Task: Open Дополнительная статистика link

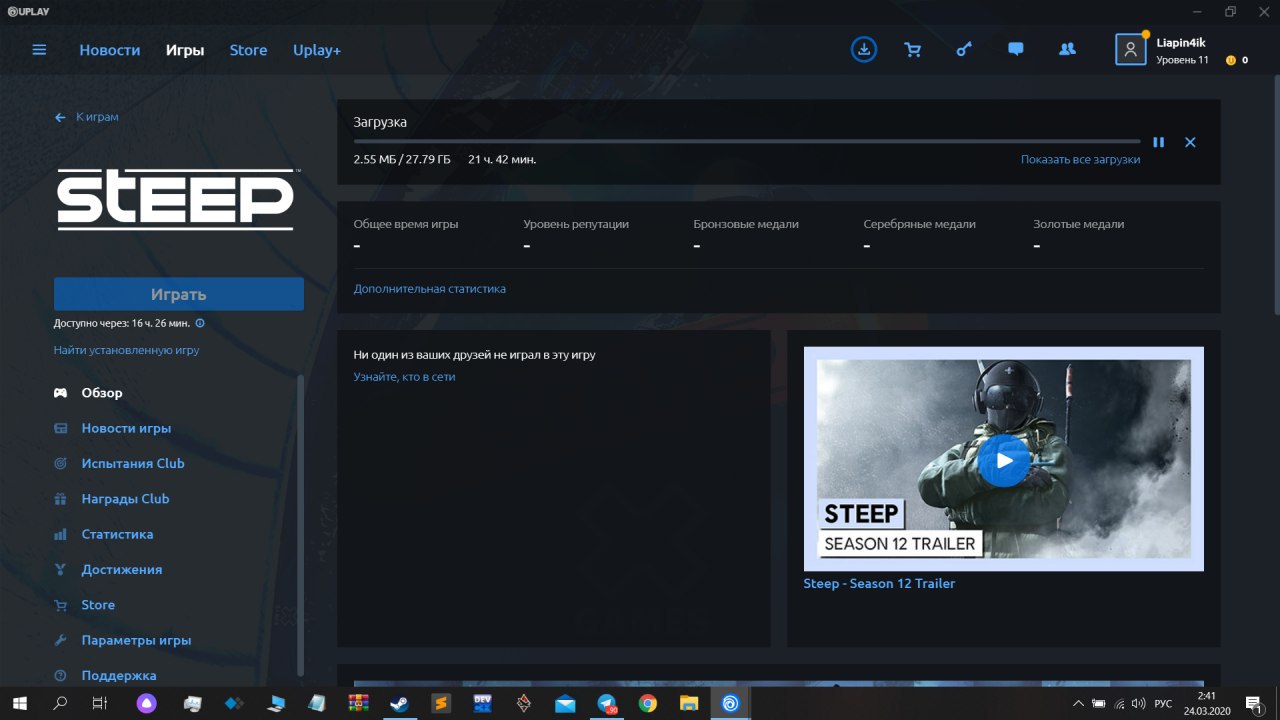Action: (429, 288)
